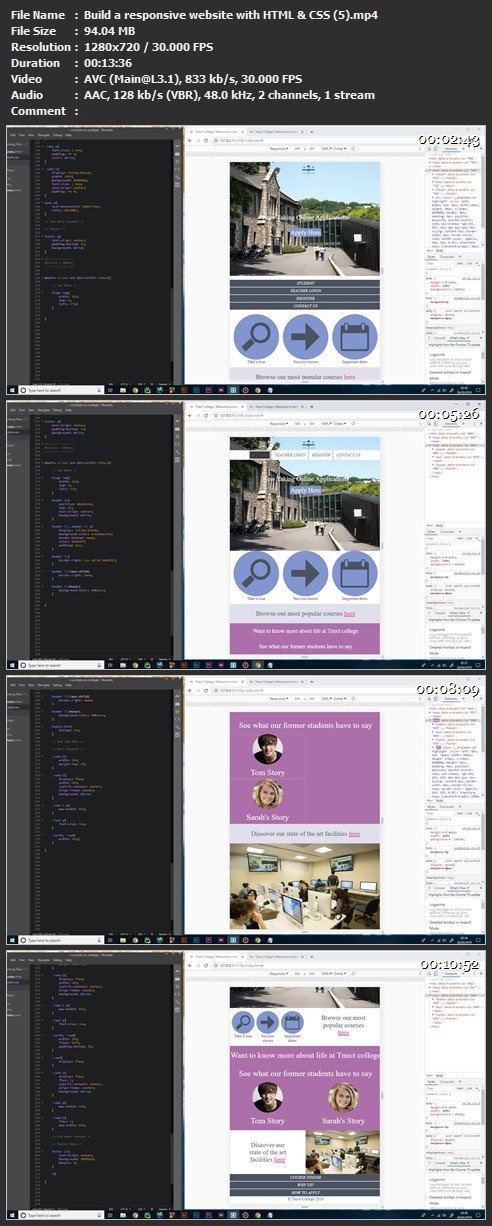Open the CONTACT US nav link in the 00:02:43 frame
Screen dimensions: 492x1226
point(306,306)
